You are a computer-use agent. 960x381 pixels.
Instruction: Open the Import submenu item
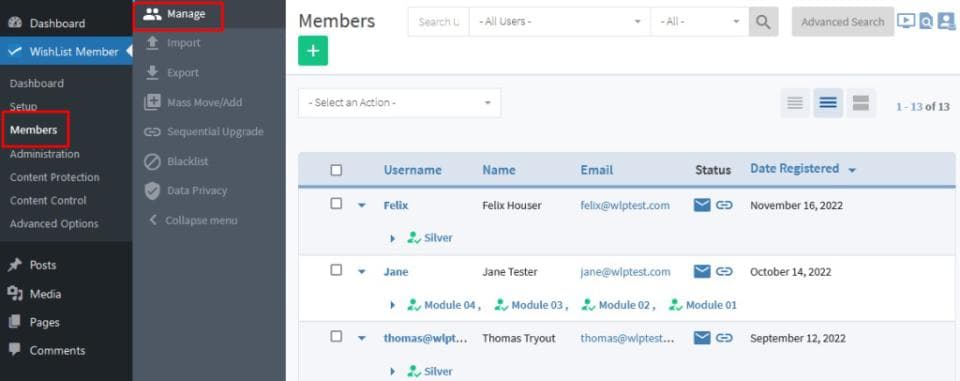pyautogui.click(x=209, y=43)
